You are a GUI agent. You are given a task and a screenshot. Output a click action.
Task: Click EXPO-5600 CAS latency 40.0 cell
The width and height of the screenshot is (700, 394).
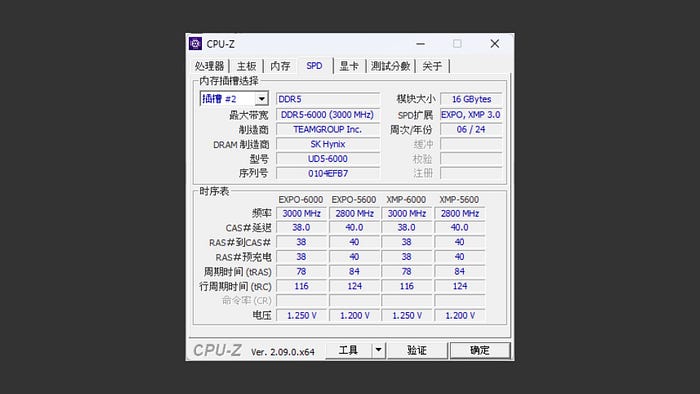click(x=354, y=228)
